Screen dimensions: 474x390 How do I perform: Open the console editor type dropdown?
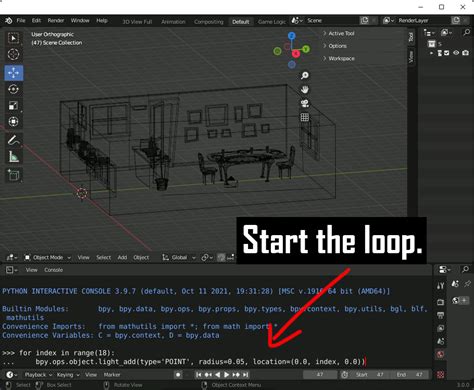tap(12, 270)
